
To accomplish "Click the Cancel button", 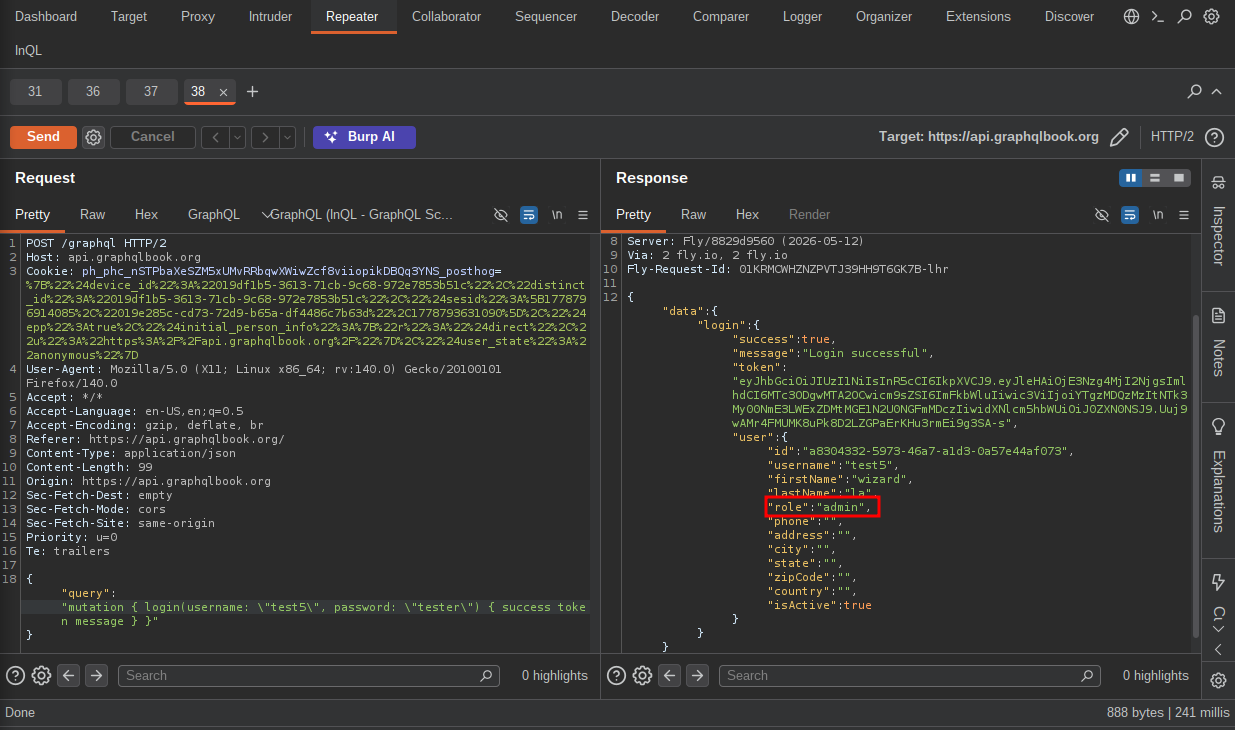I will pyautogui.click(x=152, y=137).
